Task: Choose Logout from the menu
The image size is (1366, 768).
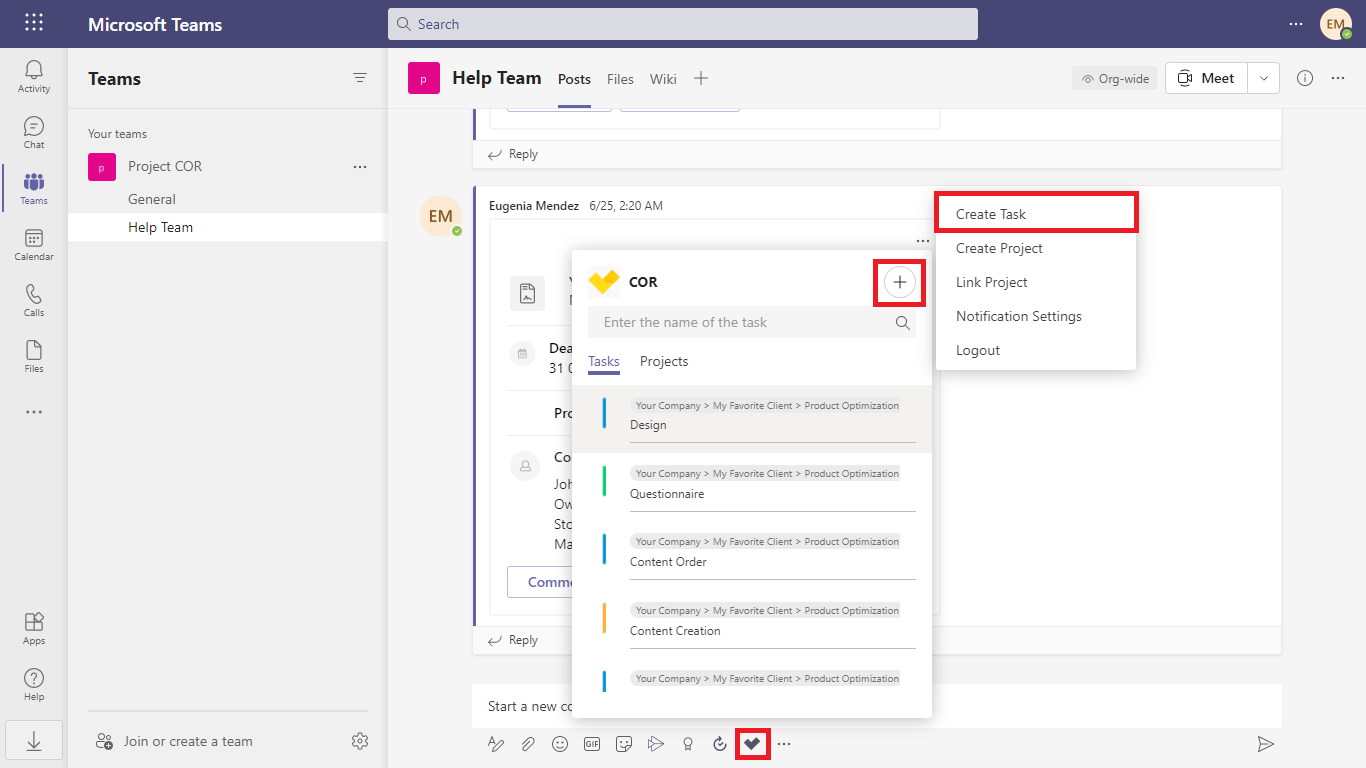Action: click(x=1036, y=350)
